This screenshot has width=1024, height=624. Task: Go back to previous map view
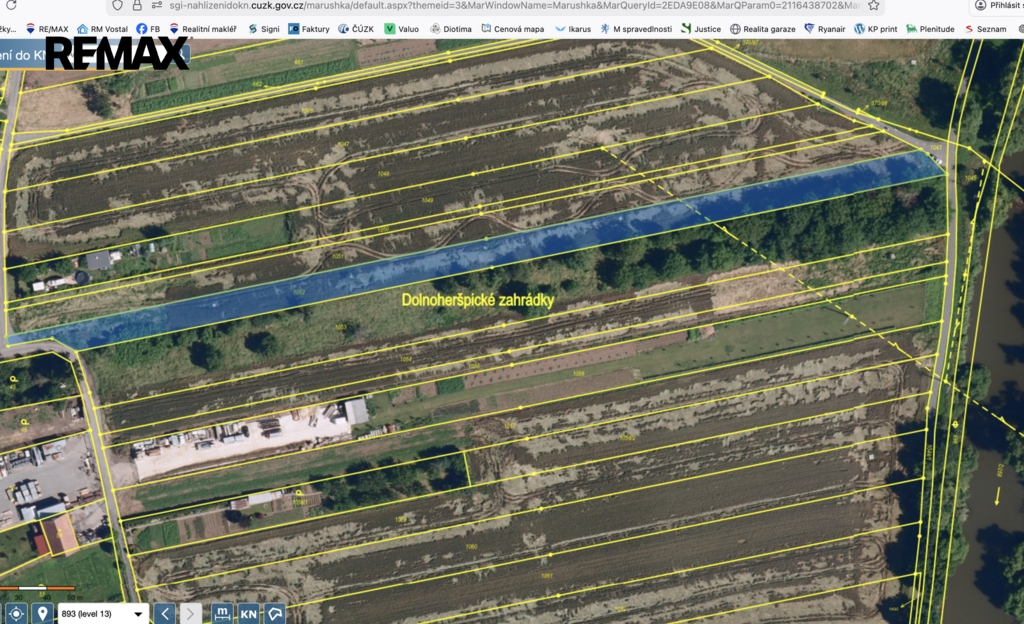pyautogui.click(x=165, y=614)
